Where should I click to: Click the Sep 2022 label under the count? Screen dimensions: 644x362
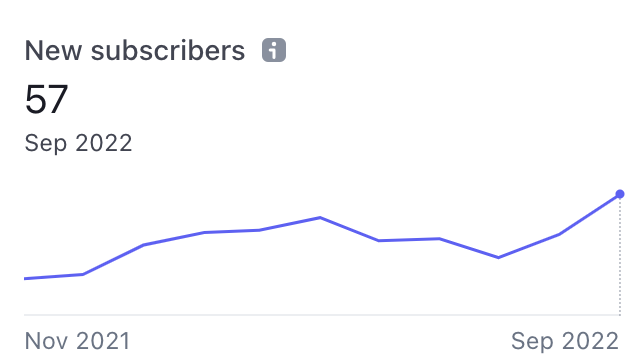(x=78, y=143)
